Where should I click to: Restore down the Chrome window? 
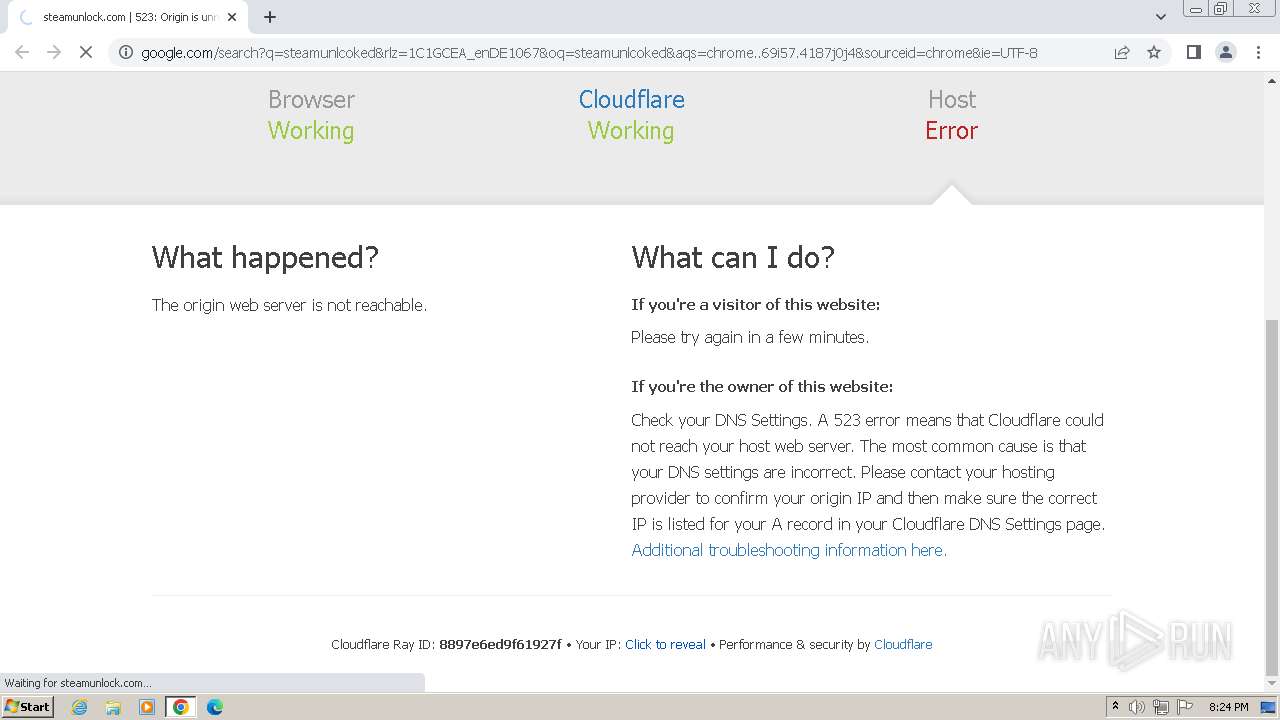pos(1221,9)
